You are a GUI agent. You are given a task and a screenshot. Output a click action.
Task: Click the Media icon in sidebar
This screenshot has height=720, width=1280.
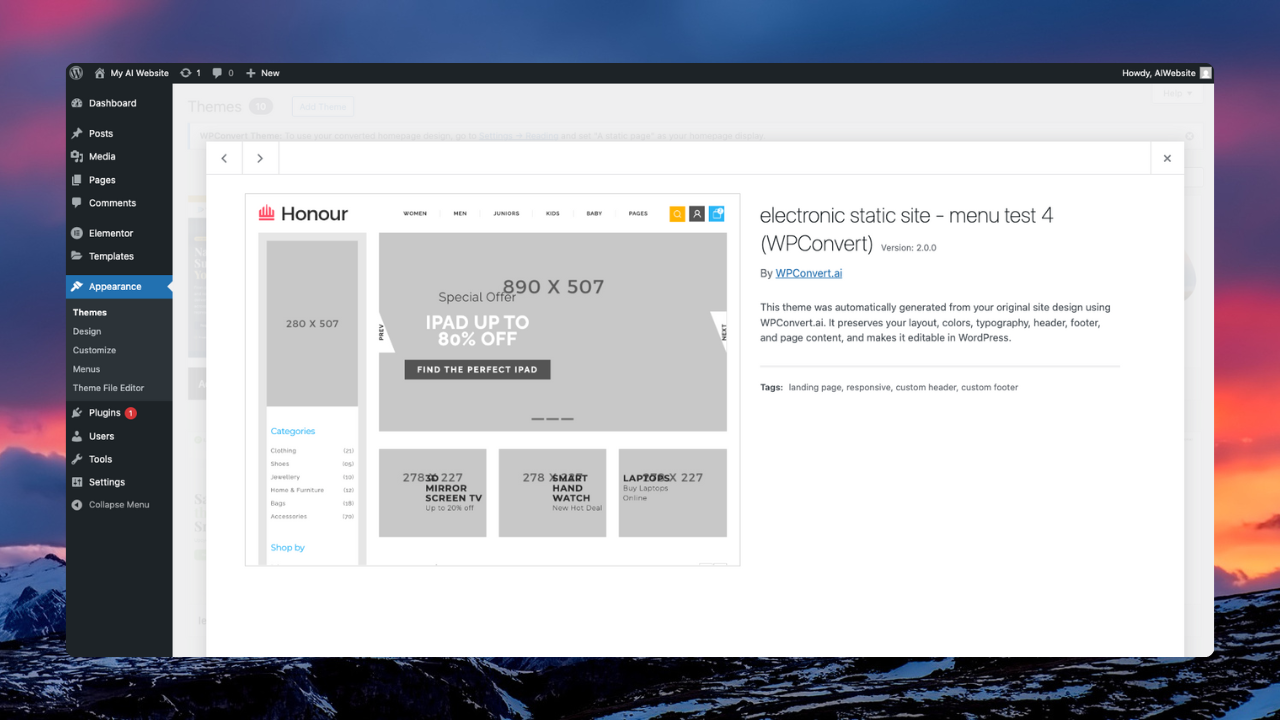tap(77, 156)
